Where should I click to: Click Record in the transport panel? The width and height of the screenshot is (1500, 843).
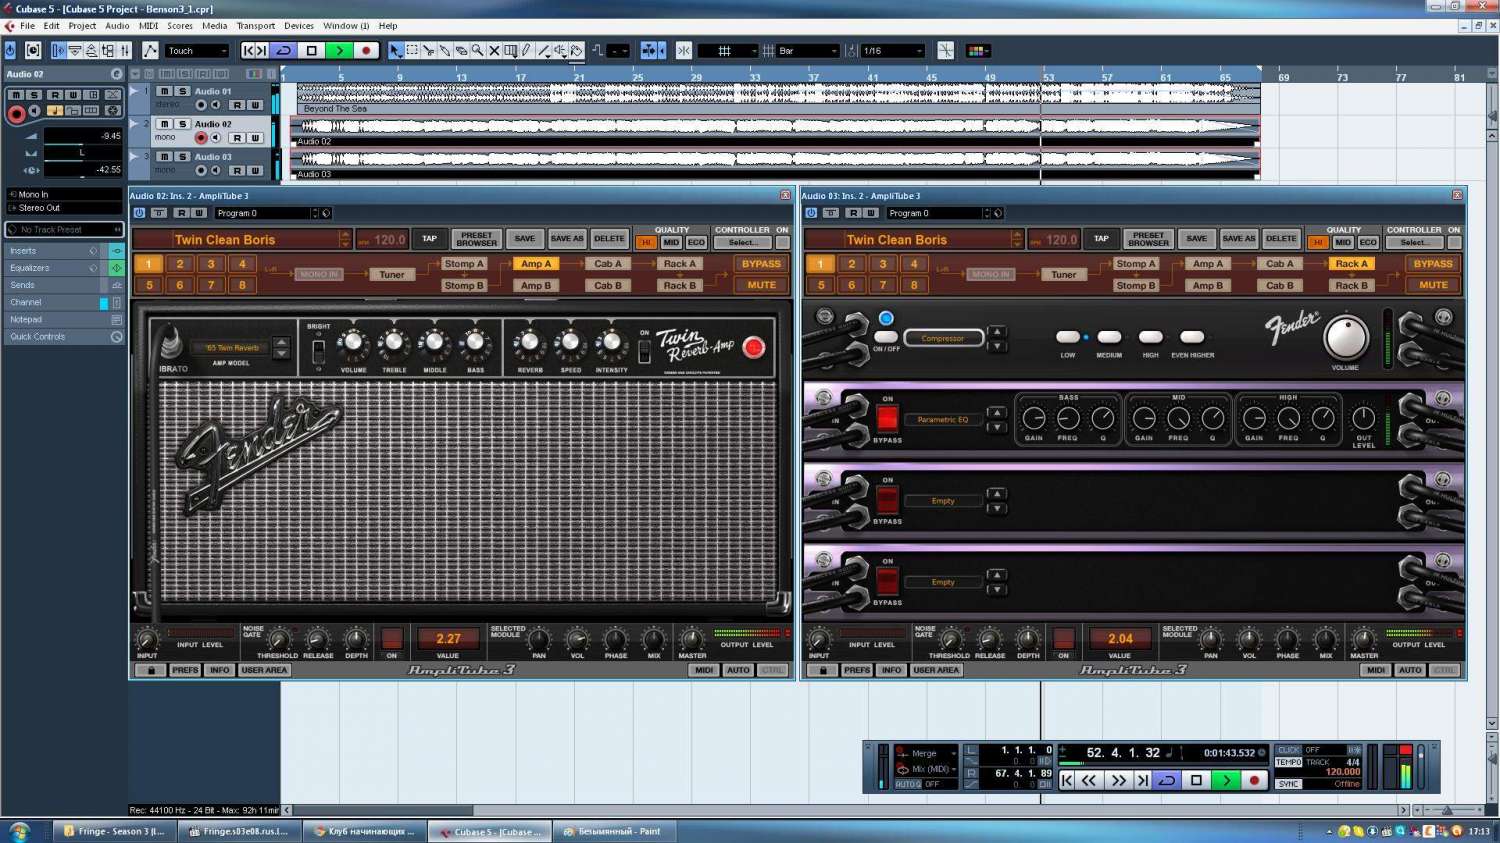1254,780
